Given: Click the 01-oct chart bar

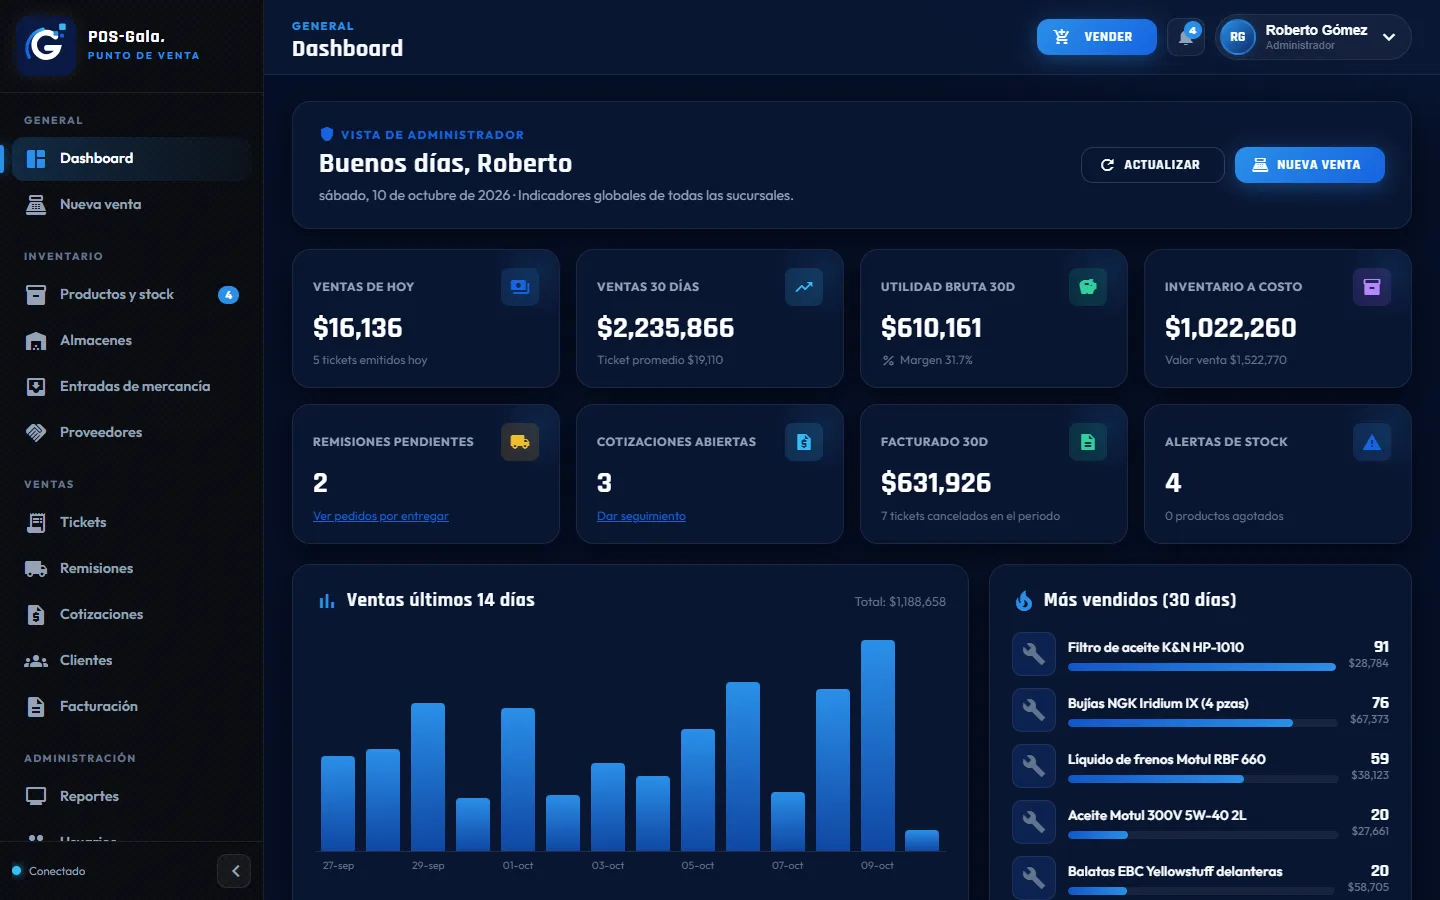Looking at the screenshot, I should point(518,780).
